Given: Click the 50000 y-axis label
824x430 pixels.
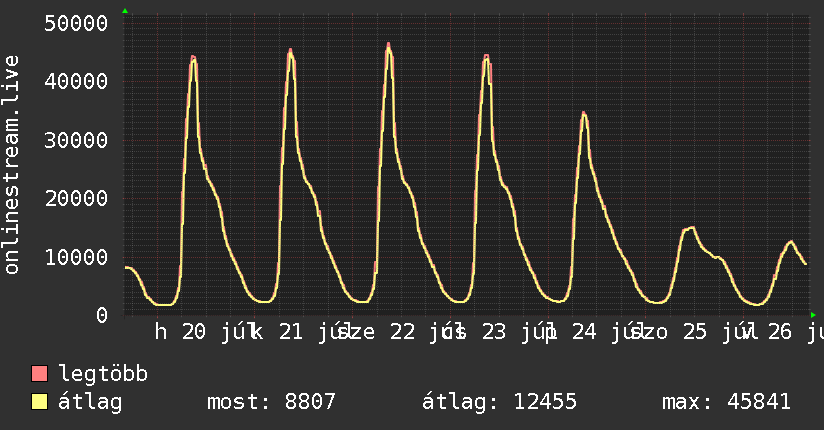Looking at the screenshot, I should 76,23.
